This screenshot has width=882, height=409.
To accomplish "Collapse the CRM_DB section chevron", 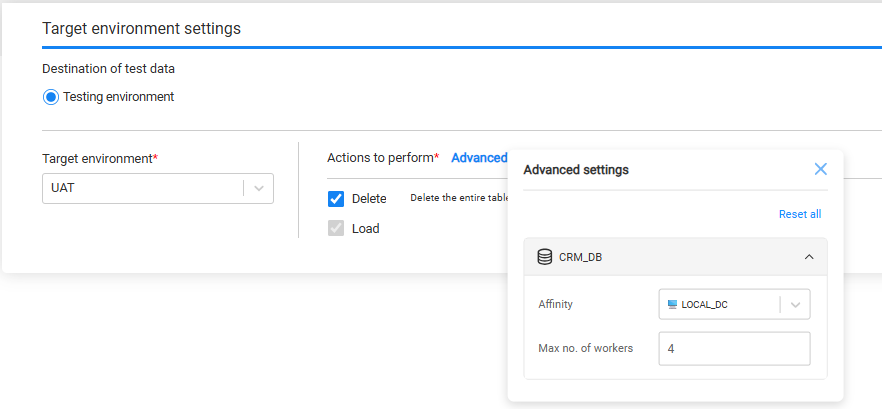I will coord(808,257).
